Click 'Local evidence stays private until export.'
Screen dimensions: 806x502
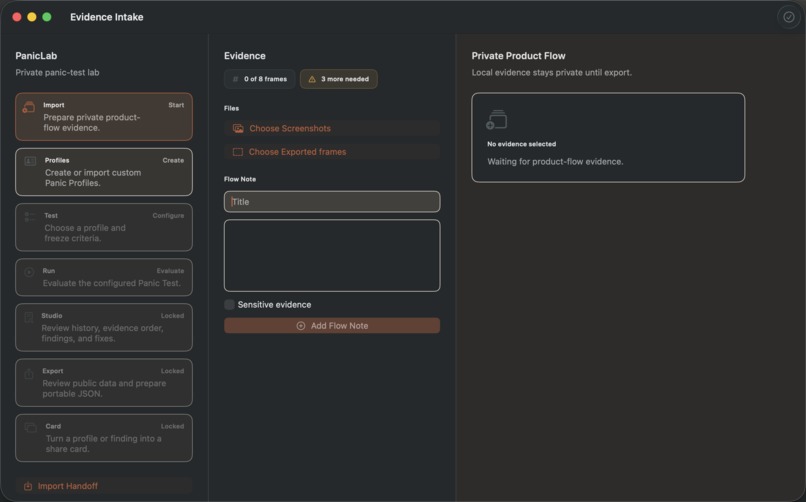(x=552, y=72)
